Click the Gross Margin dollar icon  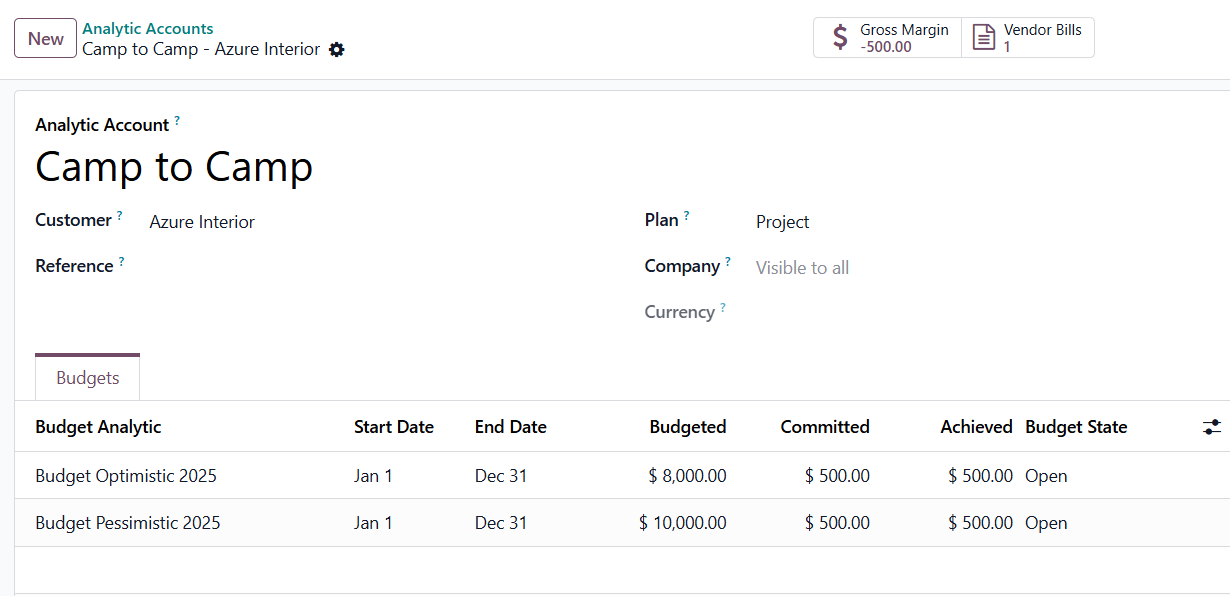[x=840, y=38]
